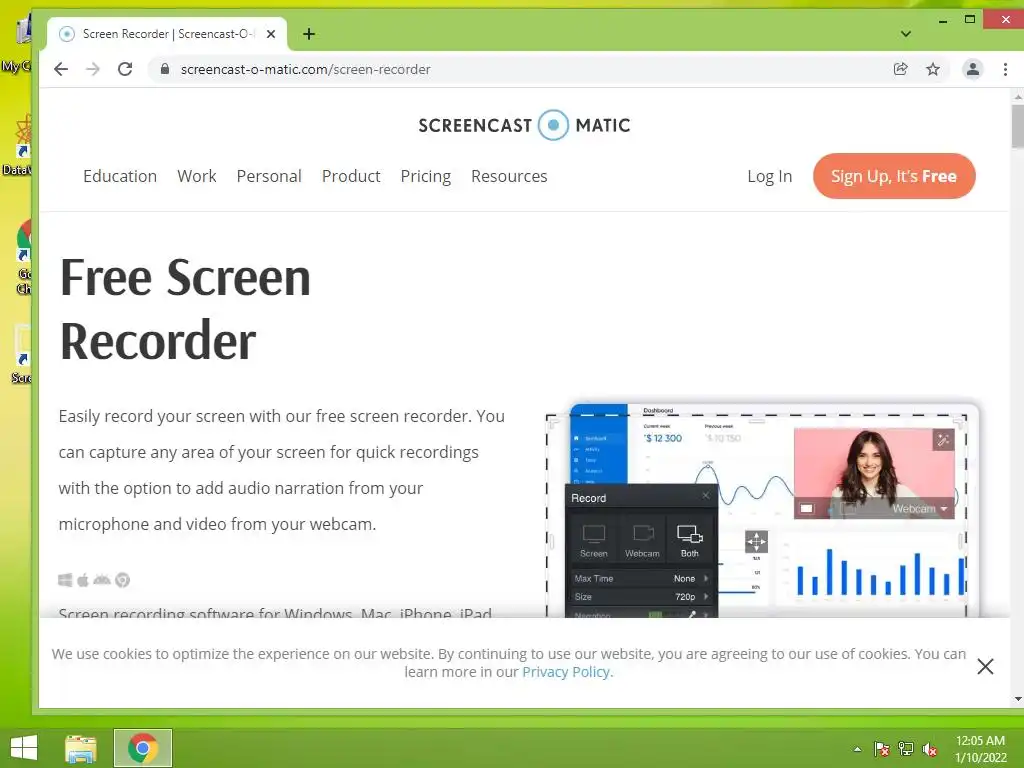Open the Webcam dropdown in preview

tap(920, 509)
